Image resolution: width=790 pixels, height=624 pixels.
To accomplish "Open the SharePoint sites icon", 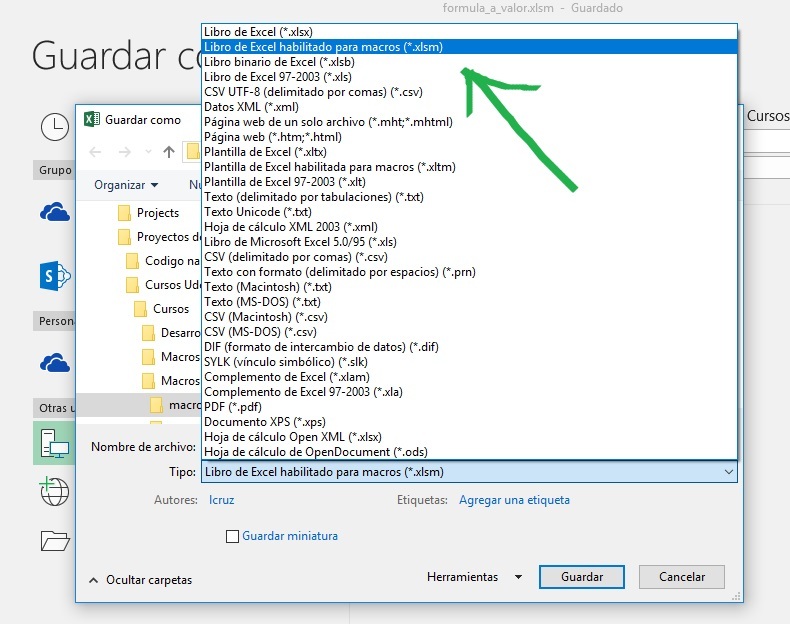I will pyautogui.click(x=55, y=276).
